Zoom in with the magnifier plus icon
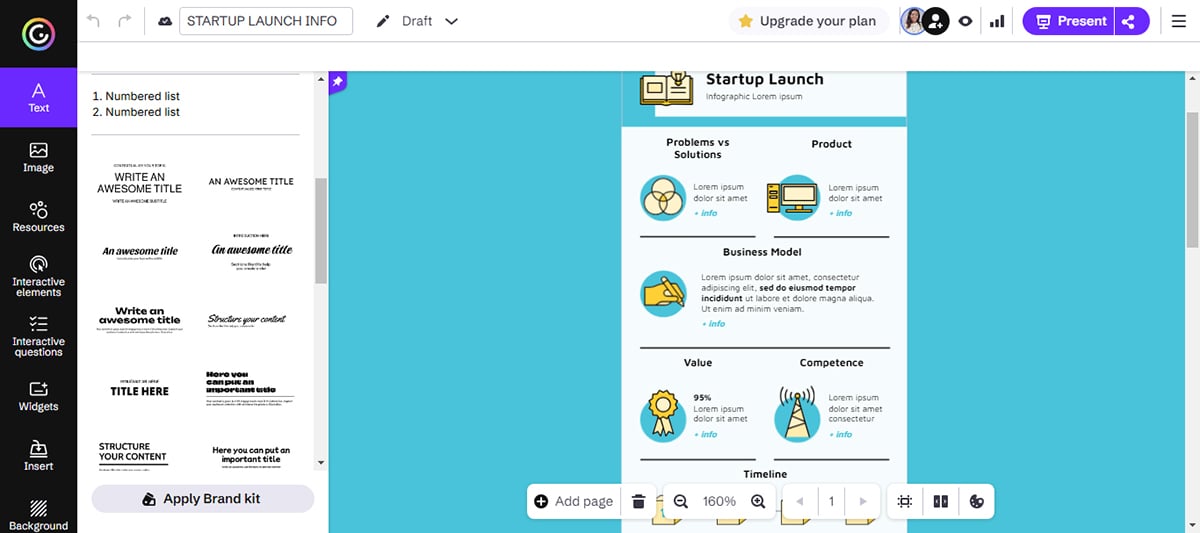The height and width of the screenshot is (533, 1200). point(758,501)
